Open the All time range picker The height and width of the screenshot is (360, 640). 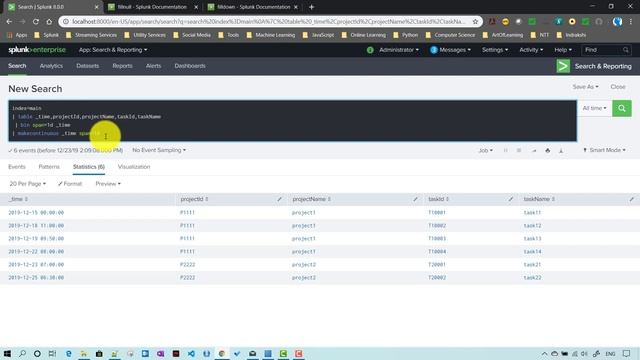pos(594,108)
